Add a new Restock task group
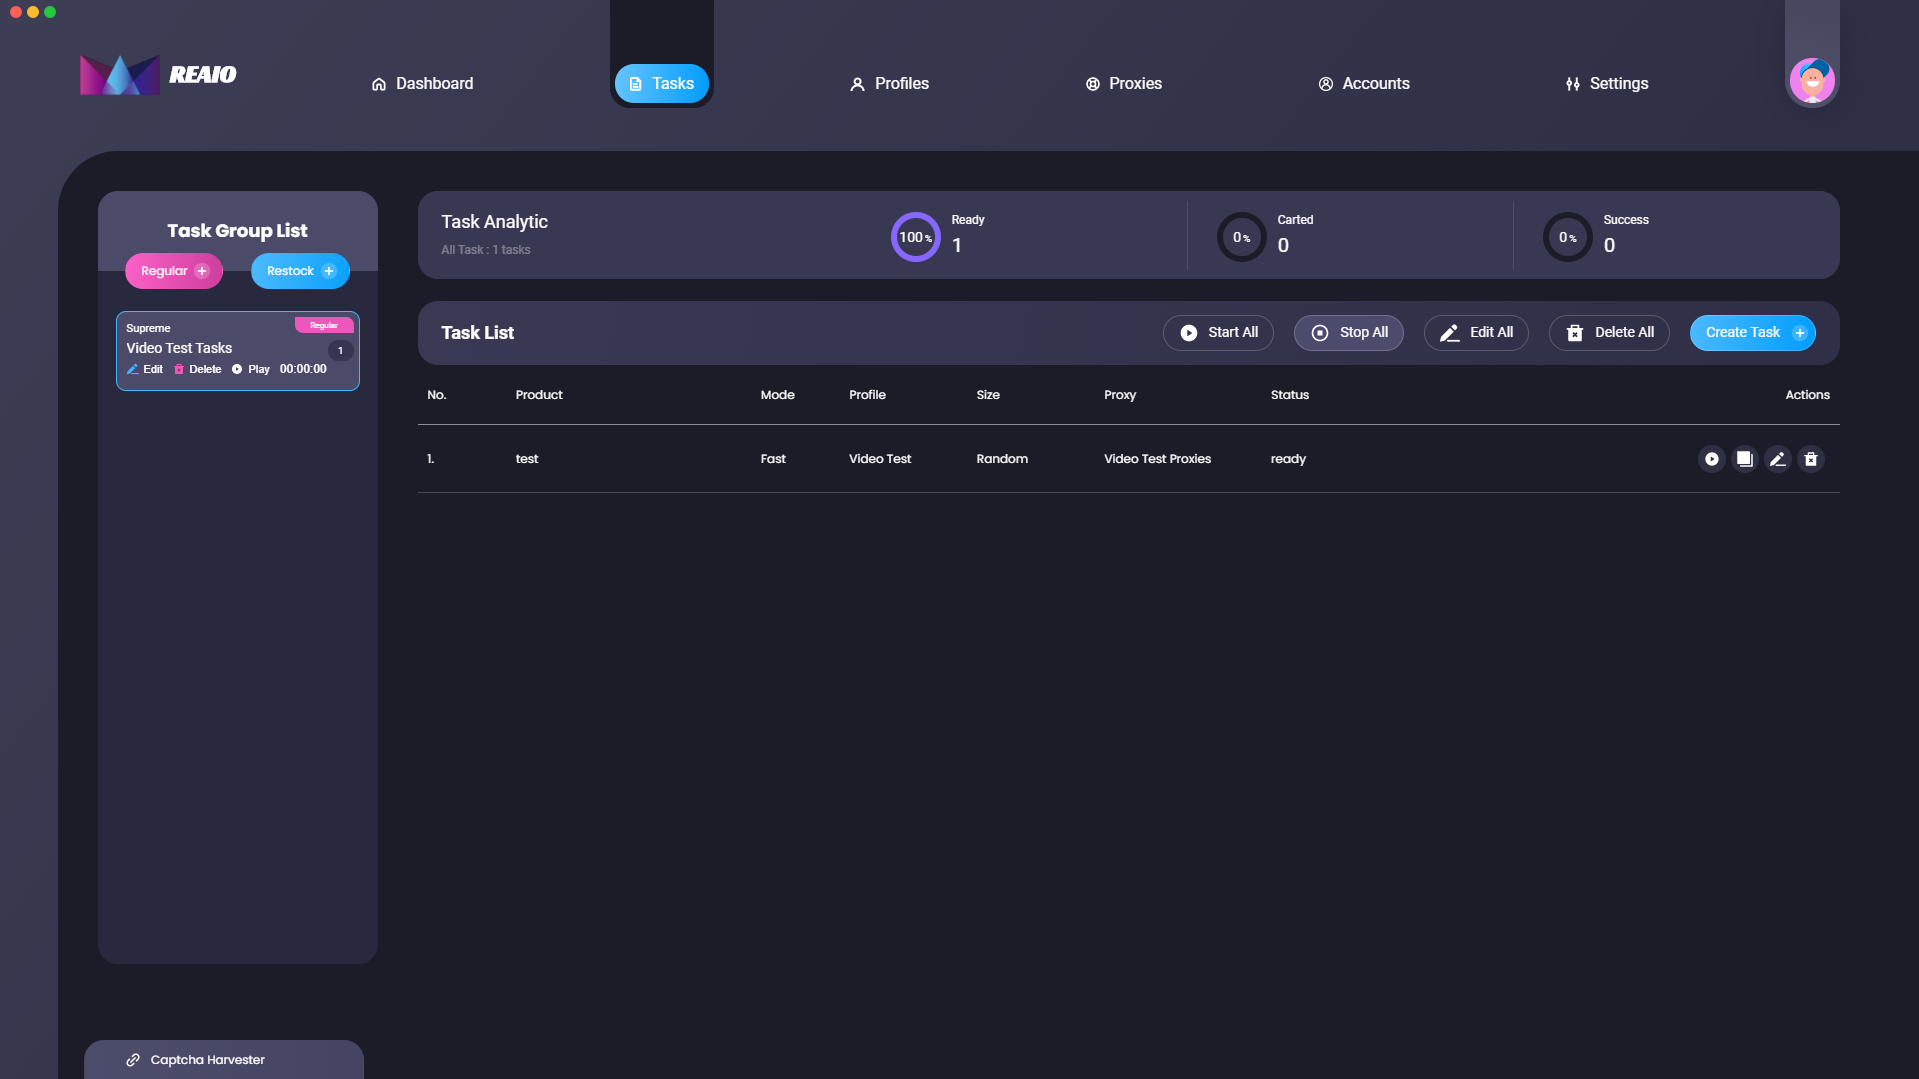 point(300,271)
